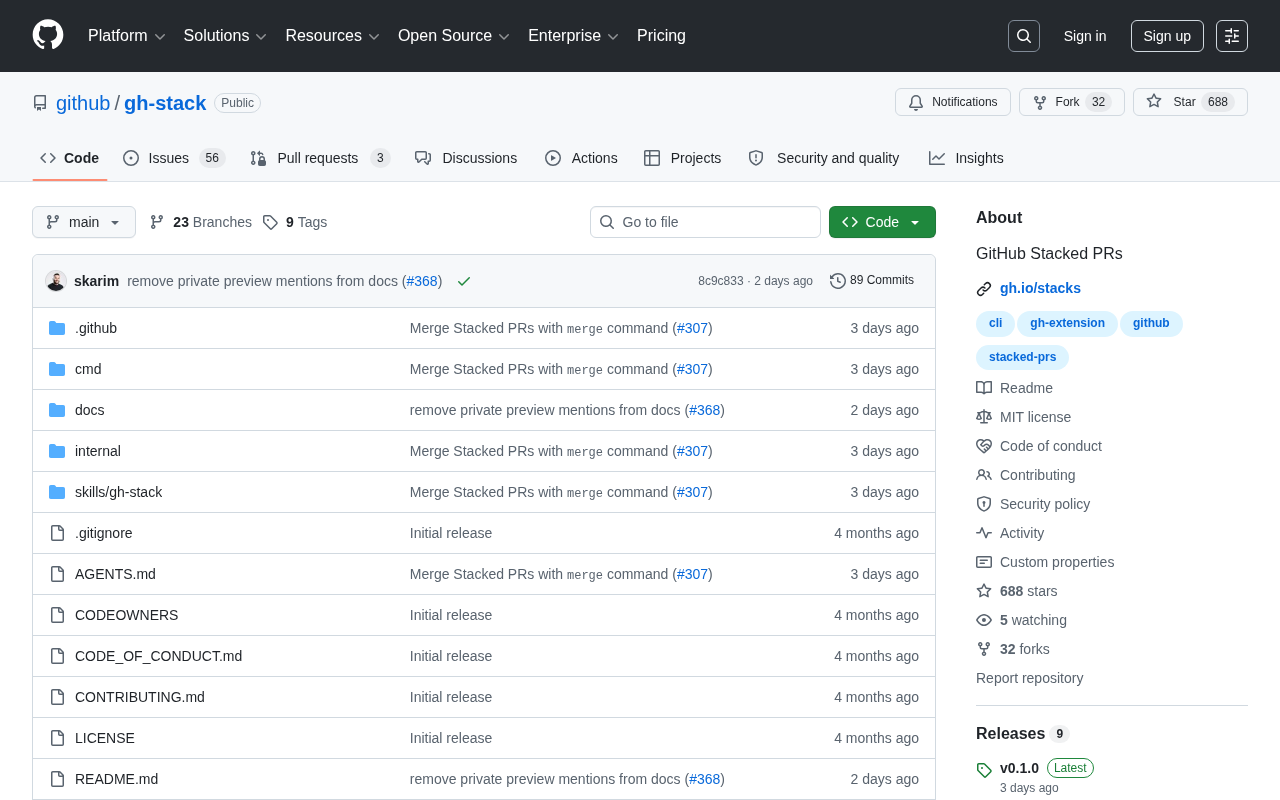This screenshot has height=800, width=1280.
Task: Open the main branch selector dropdown
Action: 84,222
